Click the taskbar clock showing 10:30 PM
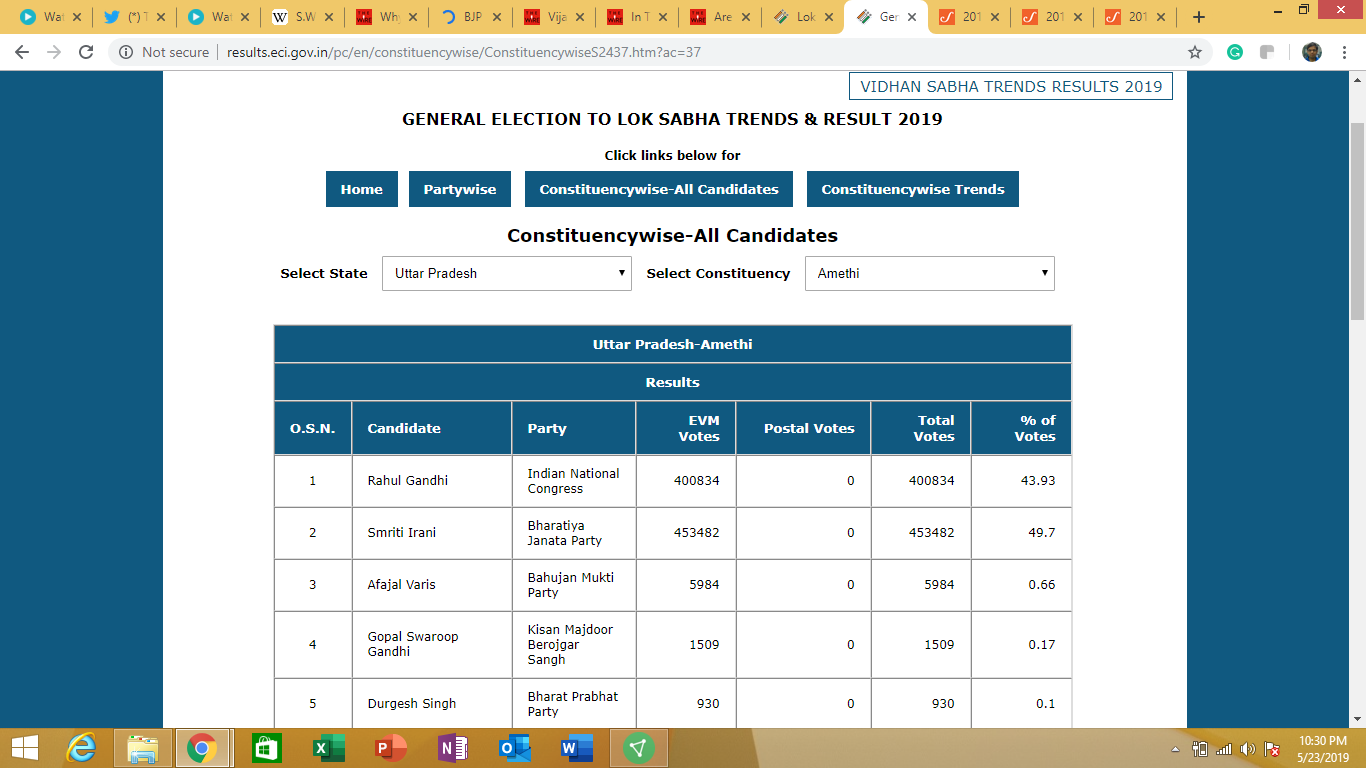The width and height of the screenshot is (1366, 768). (x=1325, y=748)
